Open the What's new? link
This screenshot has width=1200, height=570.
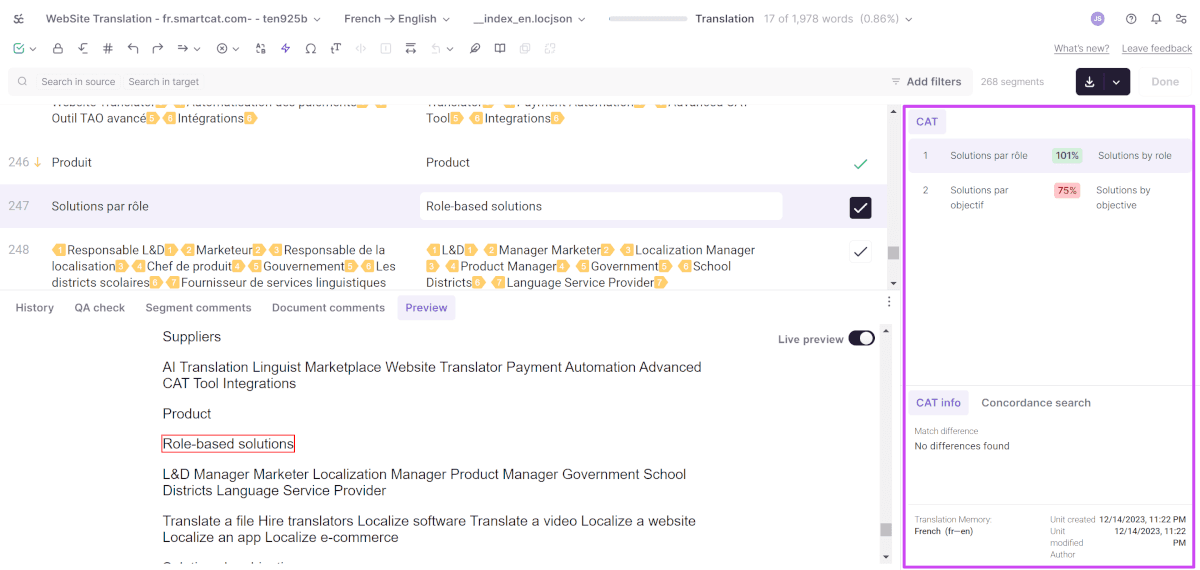click(x=1081, y=49)
